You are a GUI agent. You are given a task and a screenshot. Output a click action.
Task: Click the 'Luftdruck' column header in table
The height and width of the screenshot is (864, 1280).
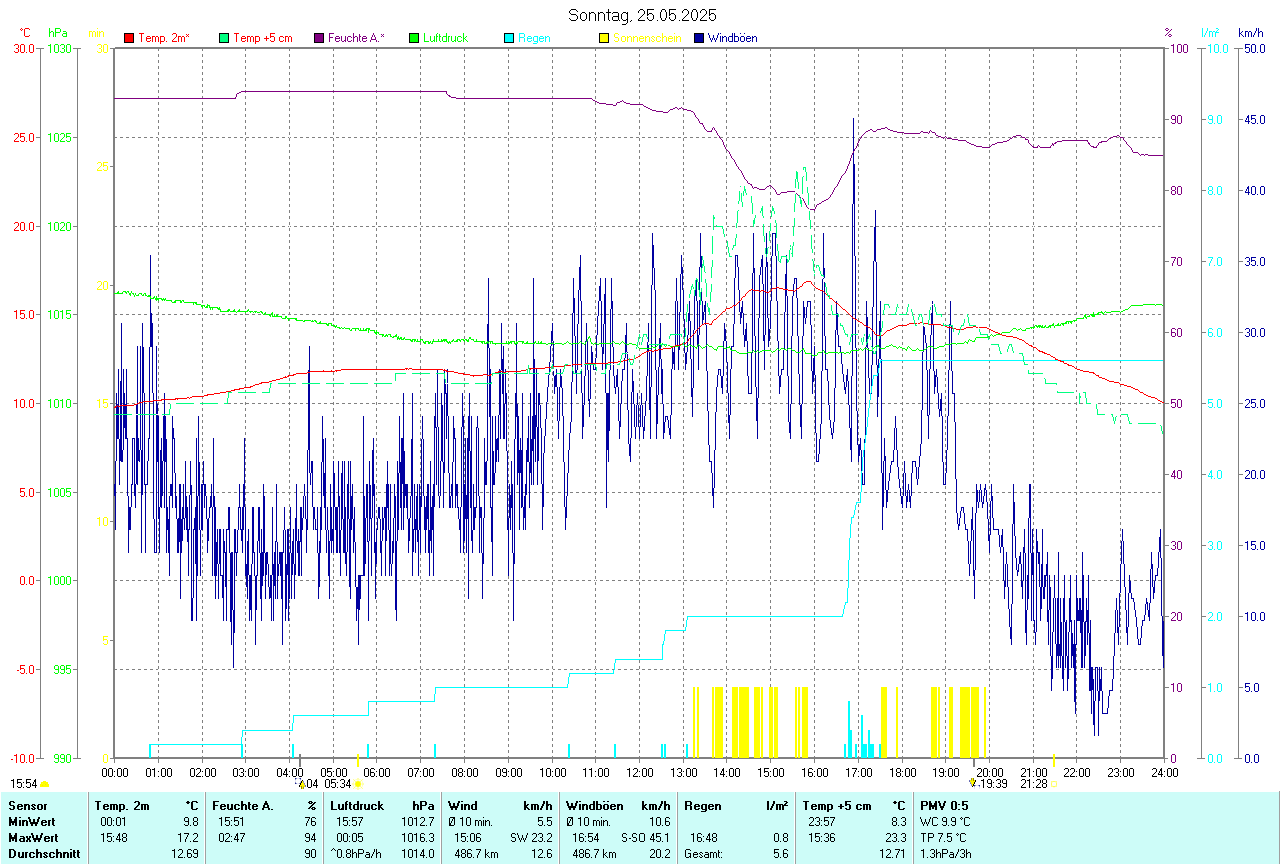357,805
